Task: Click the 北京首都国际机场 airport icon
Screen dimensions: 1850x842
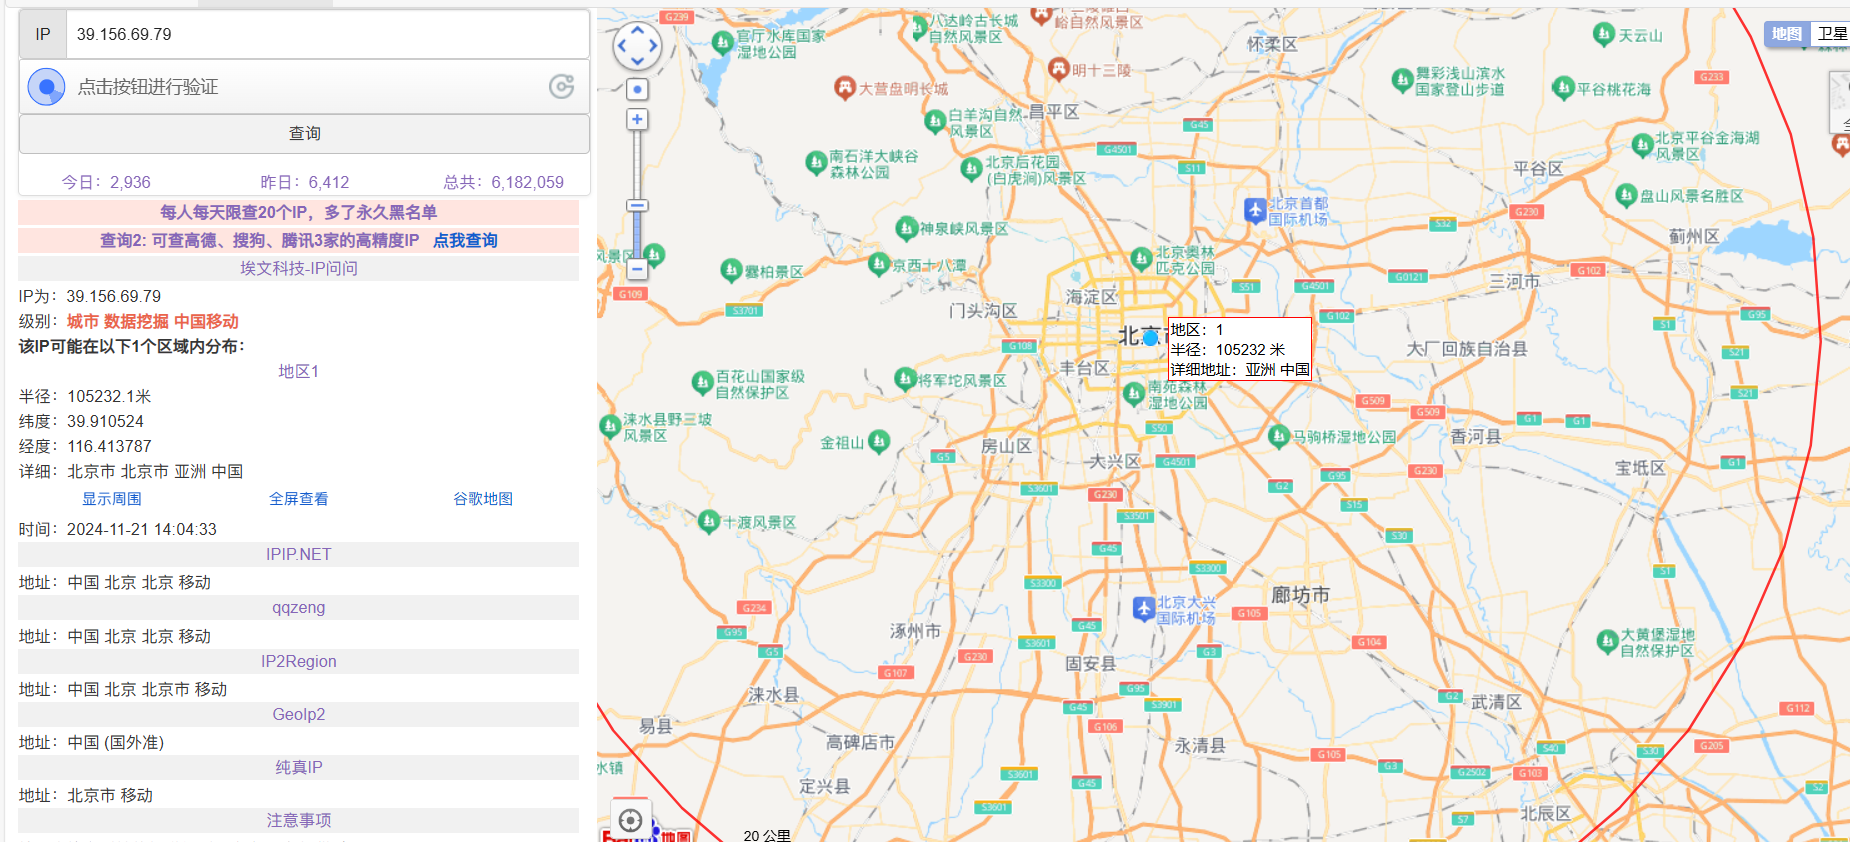Action: click(1255, 210)
